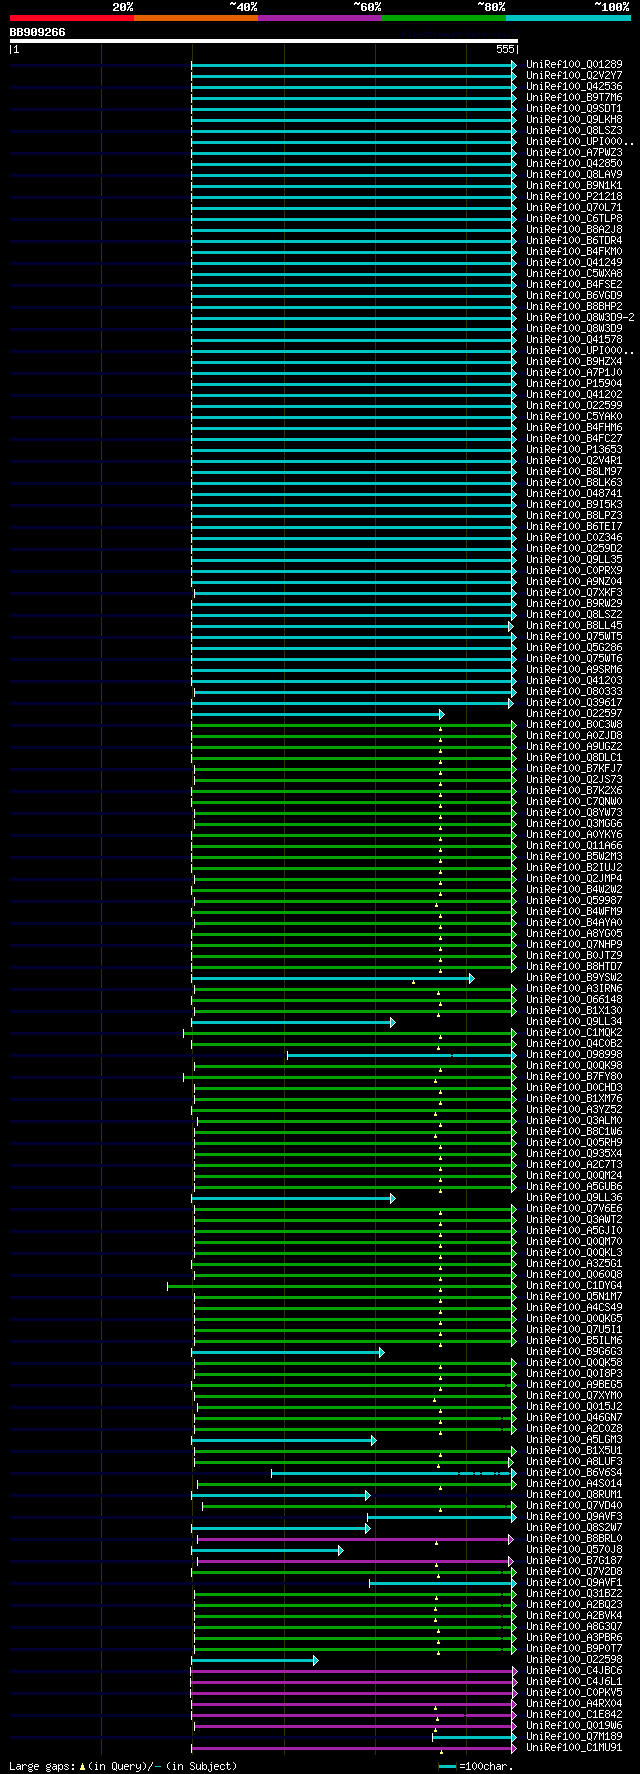Click the query name BB909266
The image size is (640, 1774).
38,32
